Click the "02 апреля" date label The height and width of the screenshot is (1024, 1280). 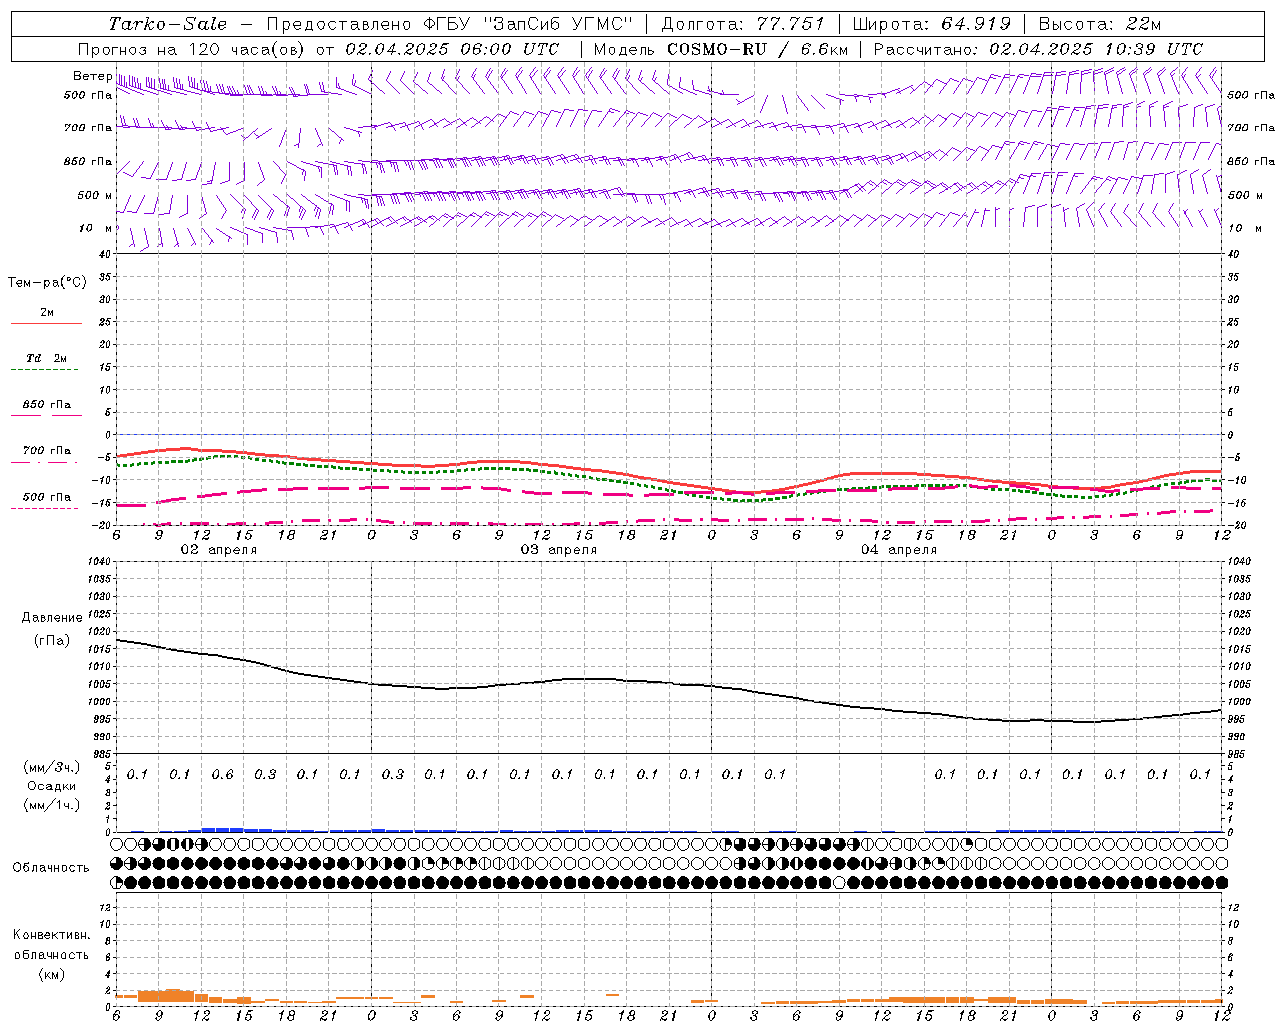(x=219, y=550)
